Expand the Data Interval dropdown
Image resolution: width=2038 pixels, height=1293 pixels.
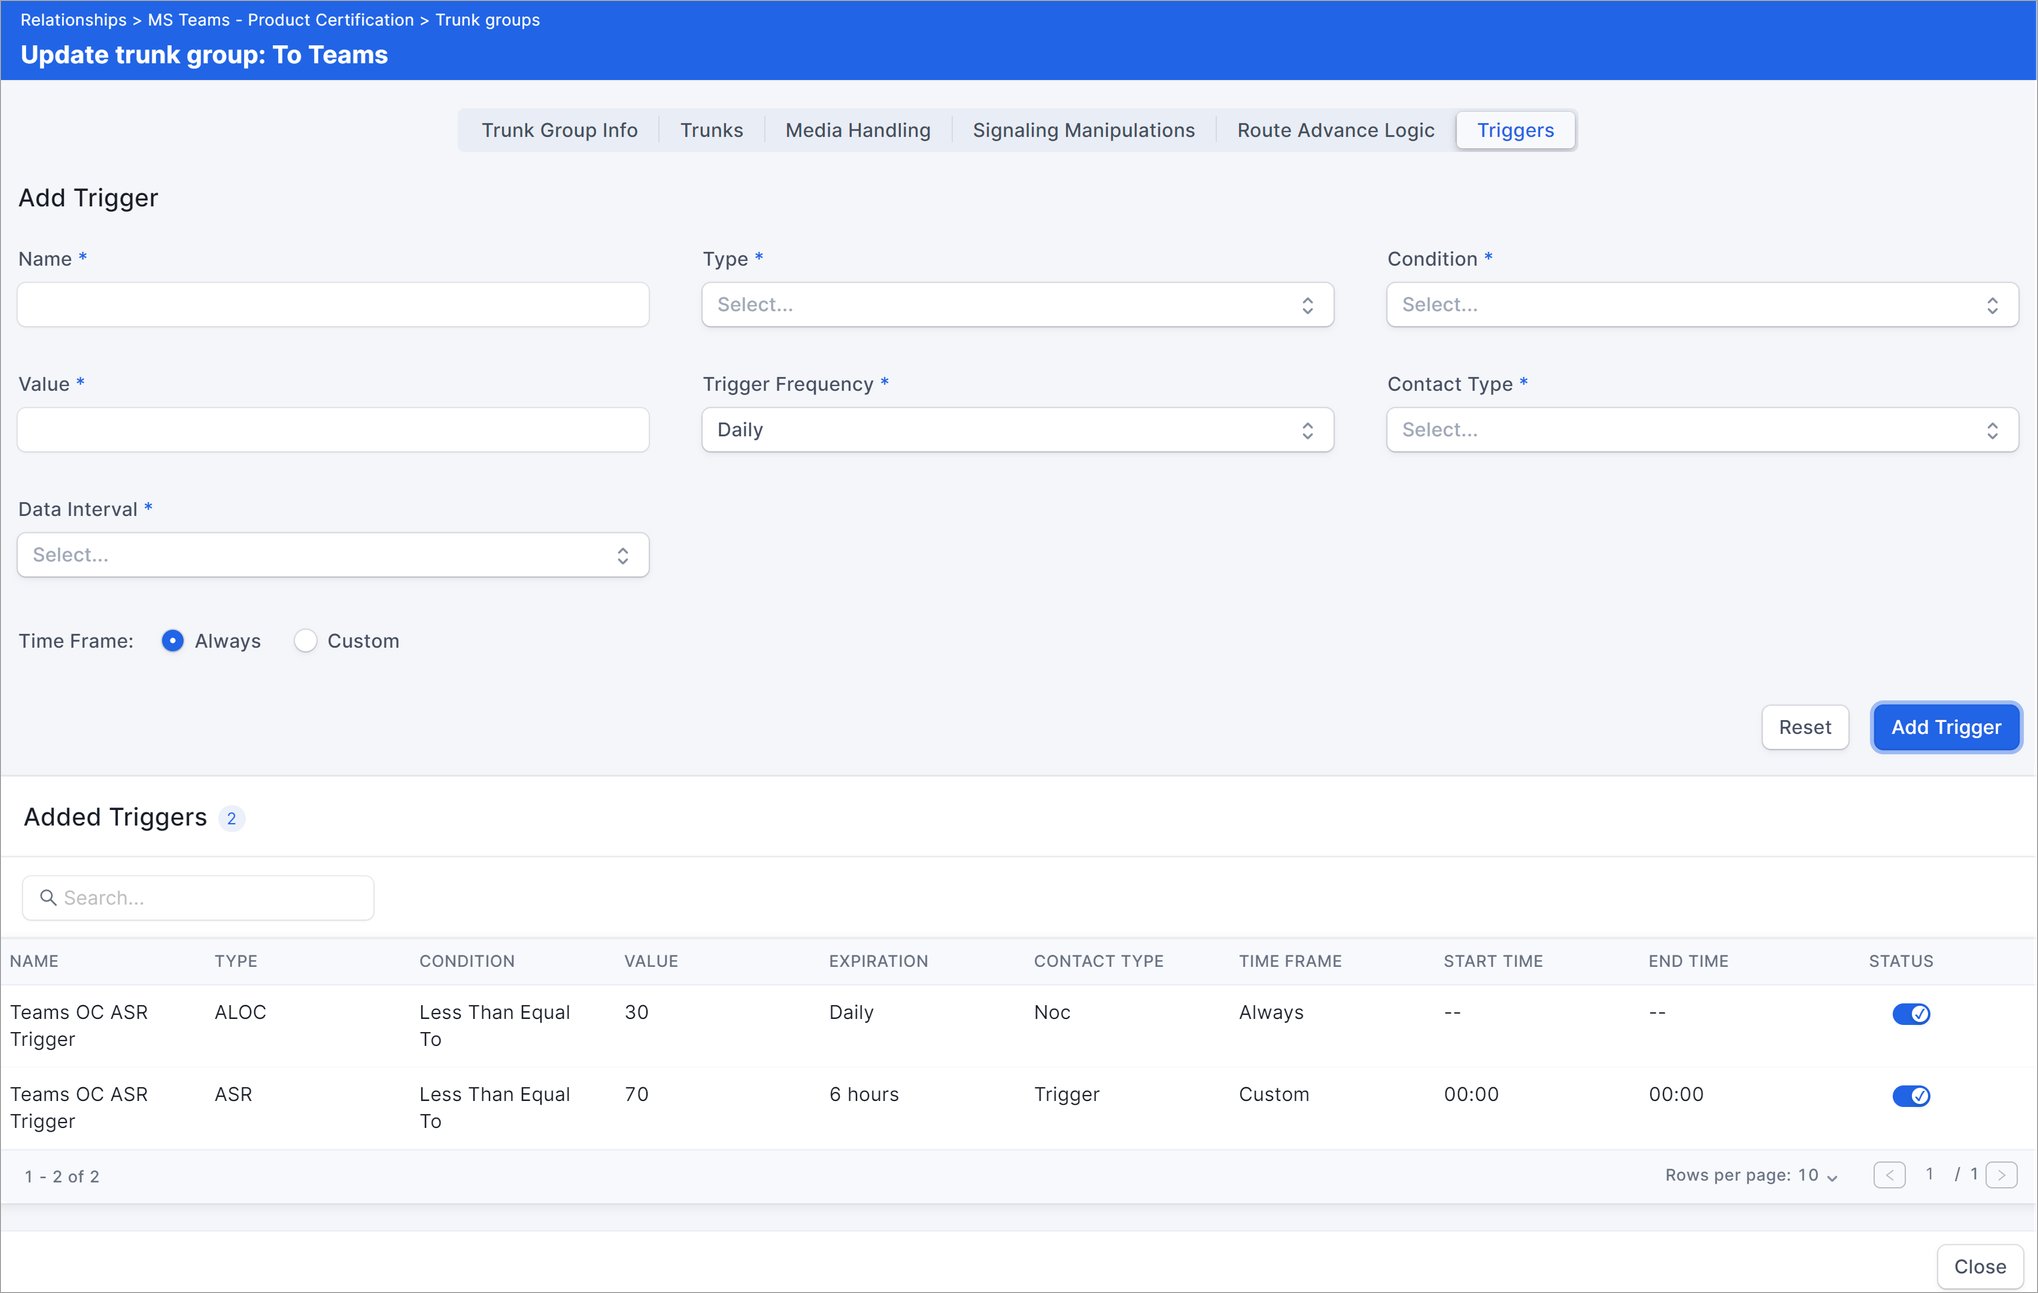click(x=333, y=555)
